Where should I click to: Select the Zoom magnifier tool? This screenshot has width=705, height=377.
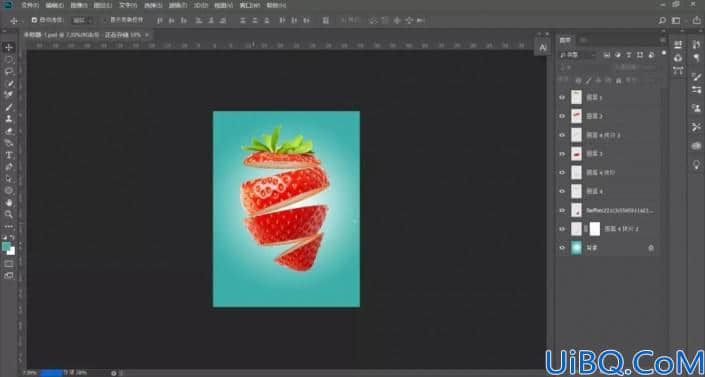[x=9, y=214]
